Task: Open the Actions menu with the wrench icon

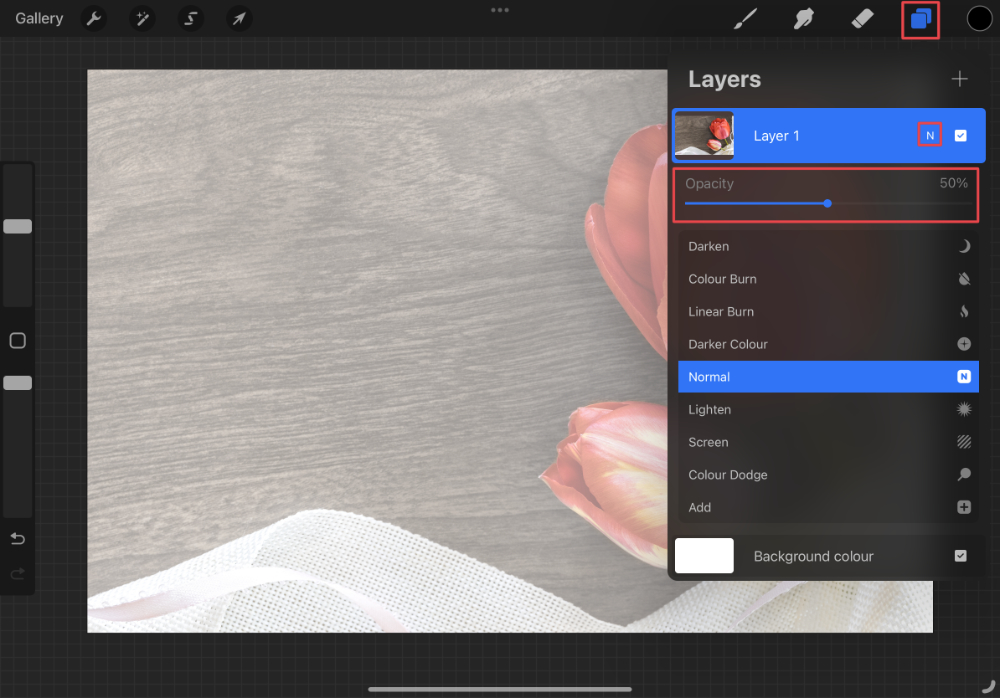Action: (93, 18)
